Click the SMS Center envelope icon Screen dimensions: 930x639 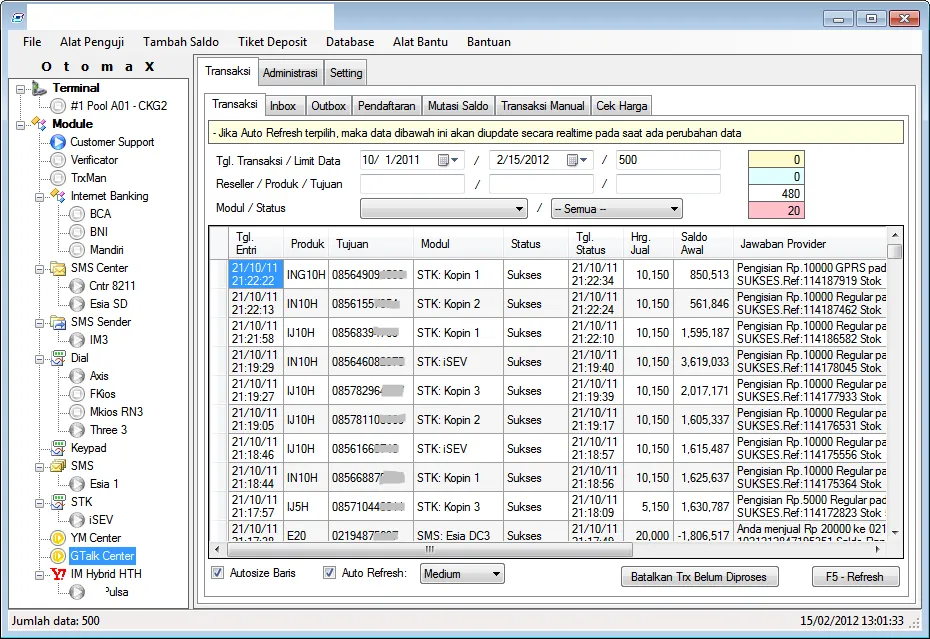pos(58,268)
